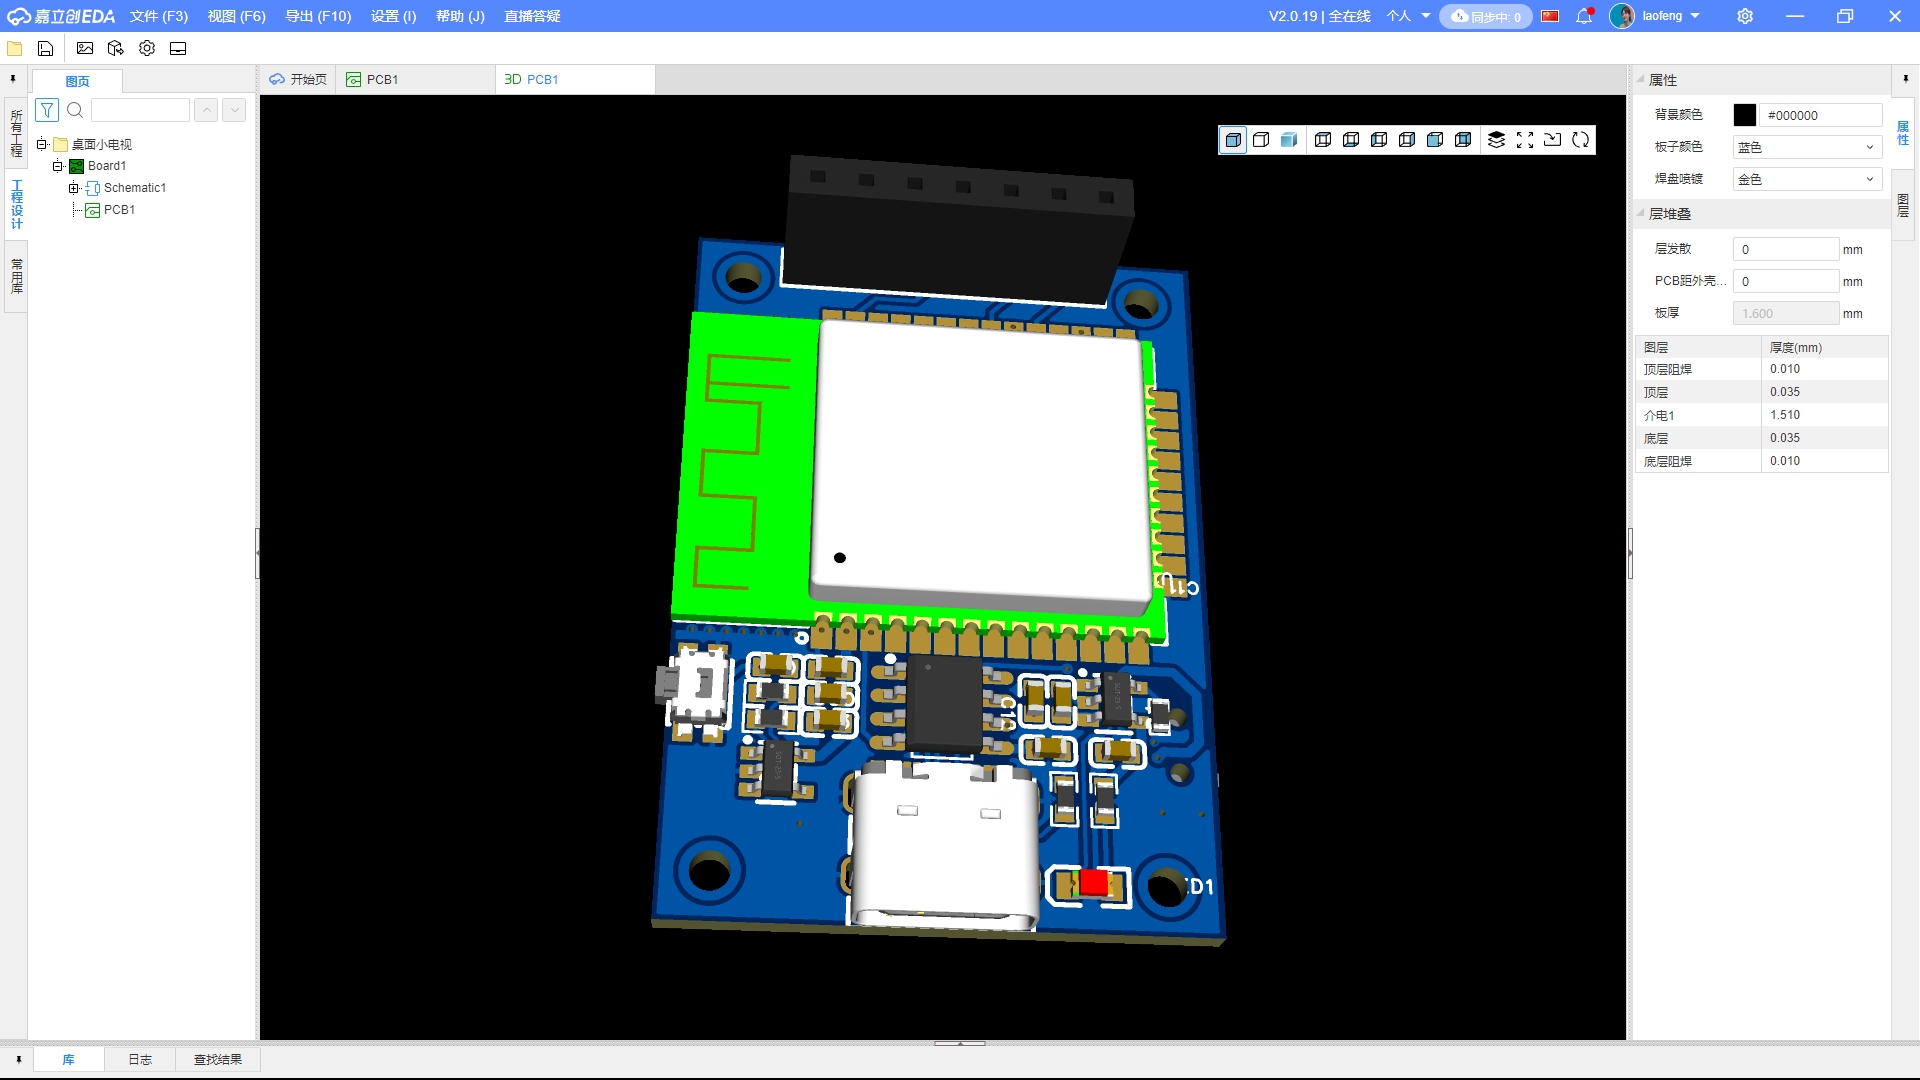Click the picture export icon in toolbar
This screenshot has width=1920, height=1080.
85,48
